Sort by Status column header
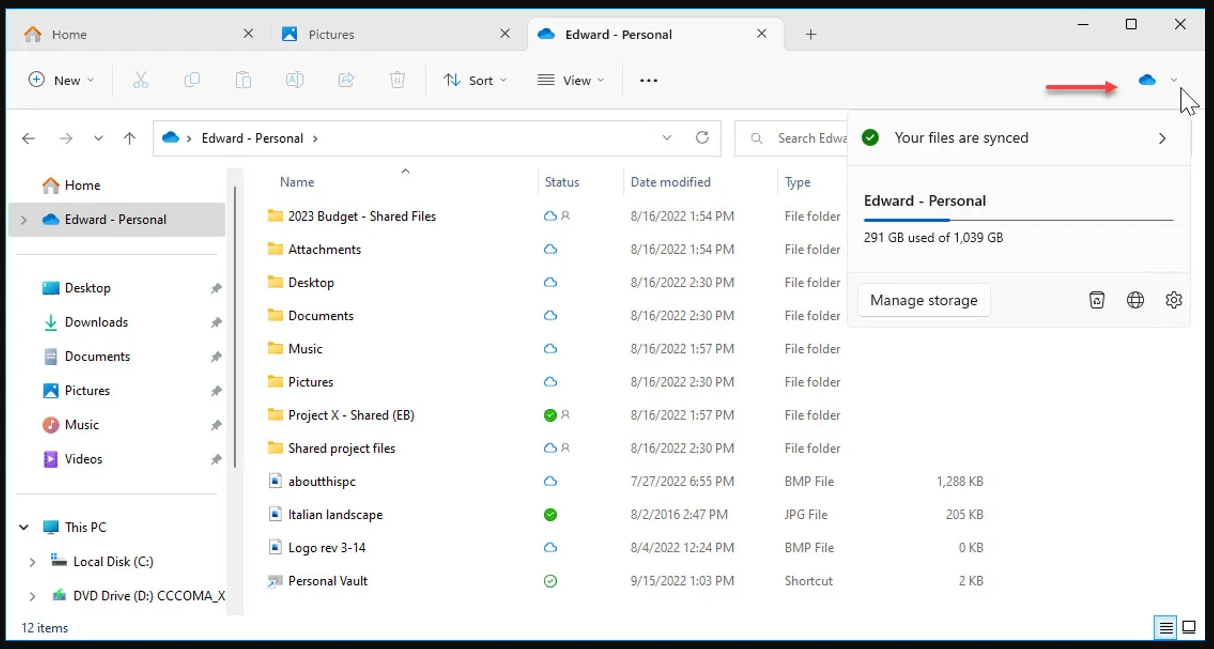 (x=562, y=182)
